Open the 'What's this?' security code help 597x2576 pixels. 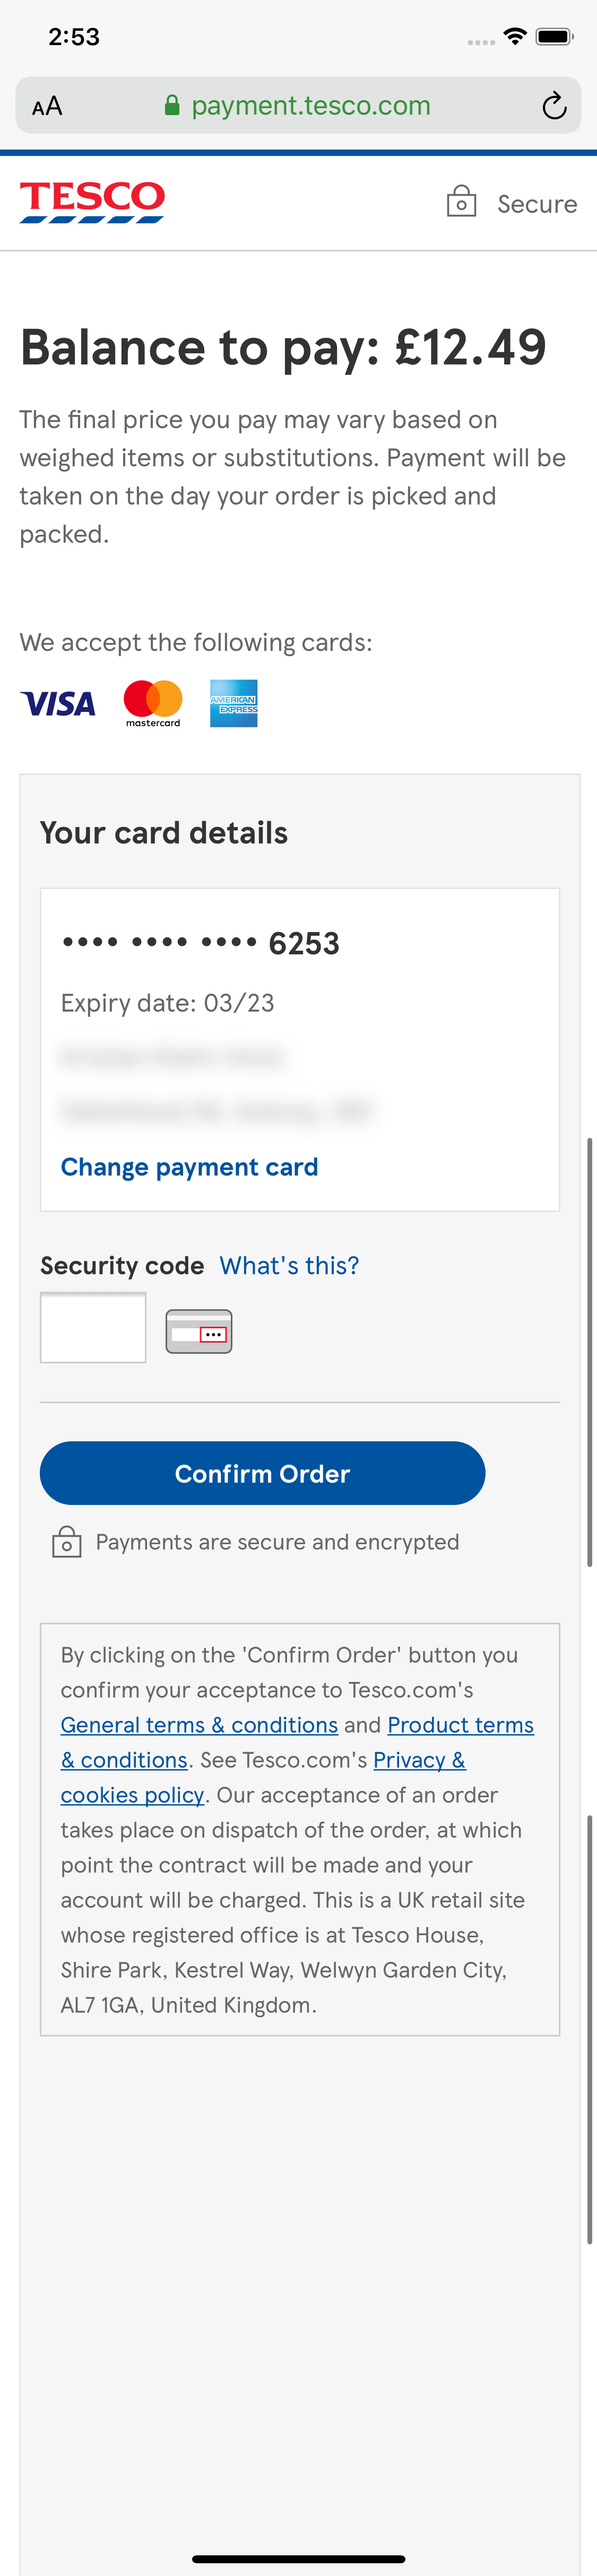288,1264
